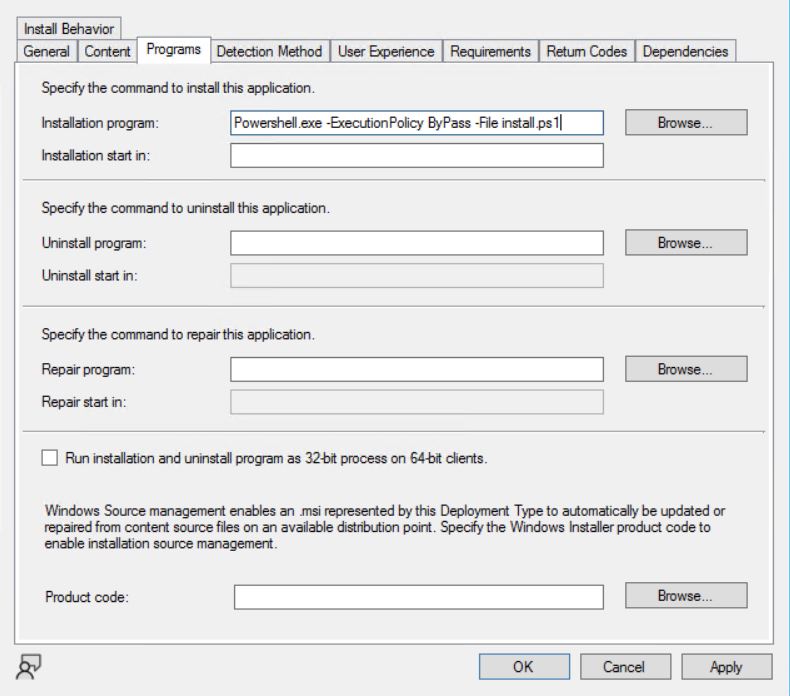Browse for the installation program

tap(685, 123)
